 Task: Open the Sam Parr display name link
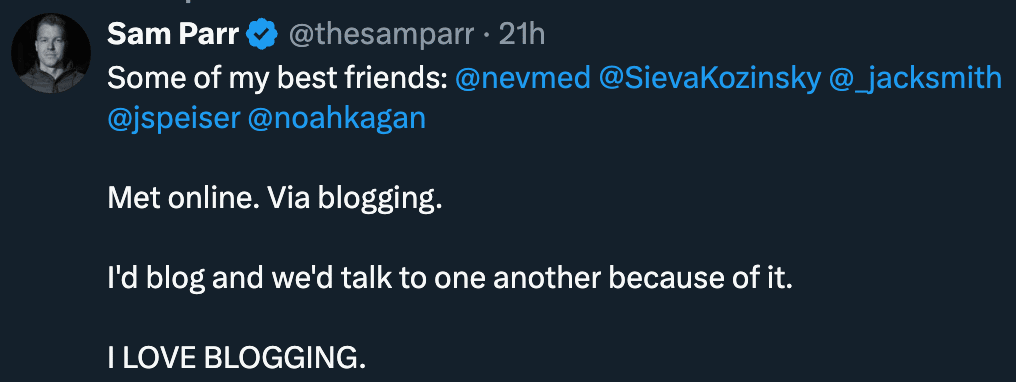[174, 35]
